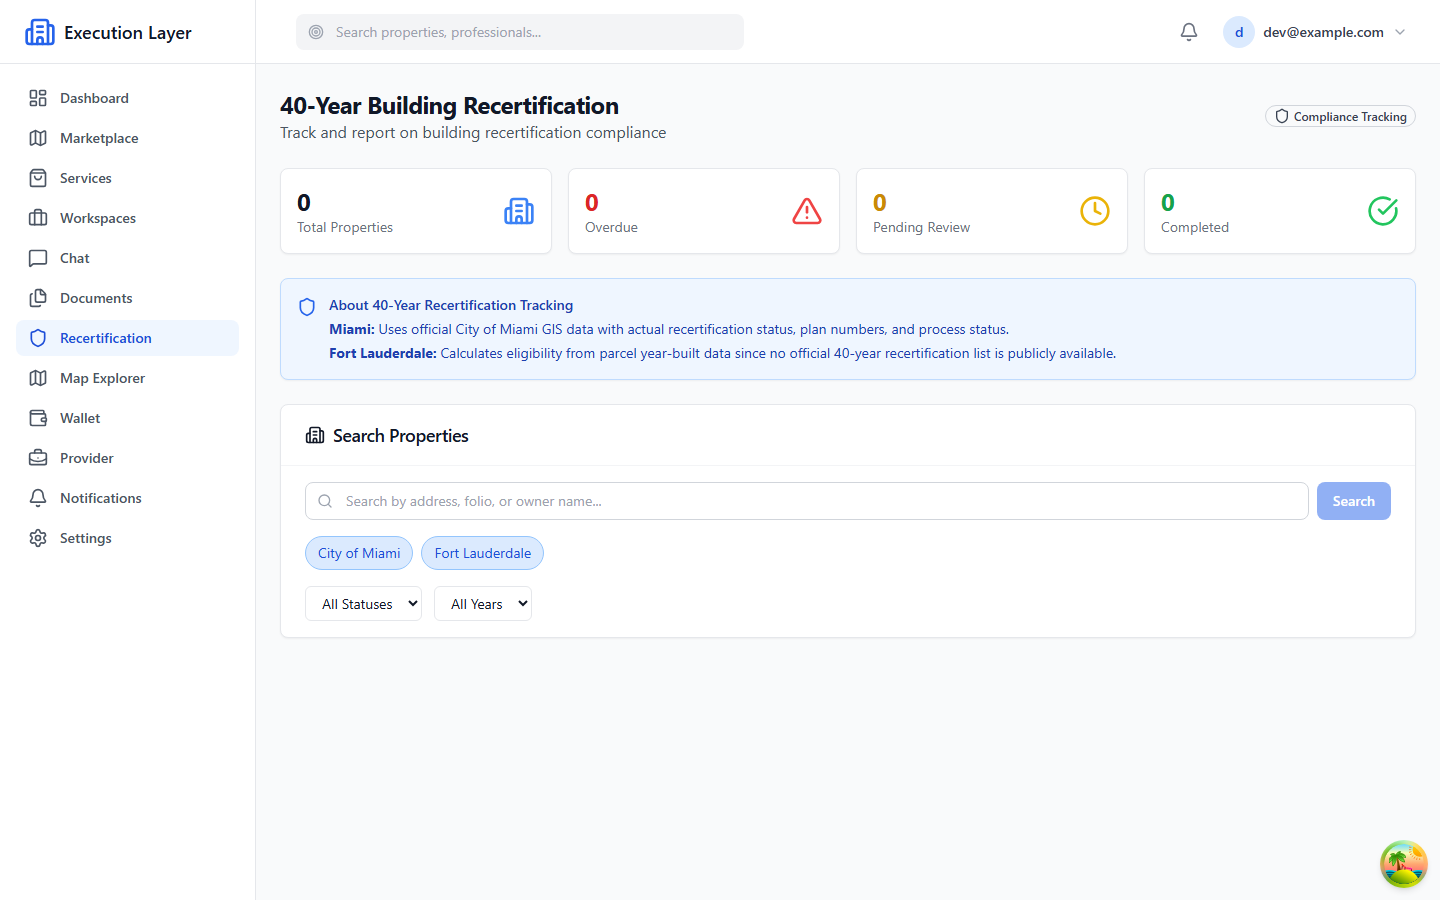Click the '40-Year Building Recertification' heading
This screenshot has height=900, width=1440.
(x=449, y=106)
